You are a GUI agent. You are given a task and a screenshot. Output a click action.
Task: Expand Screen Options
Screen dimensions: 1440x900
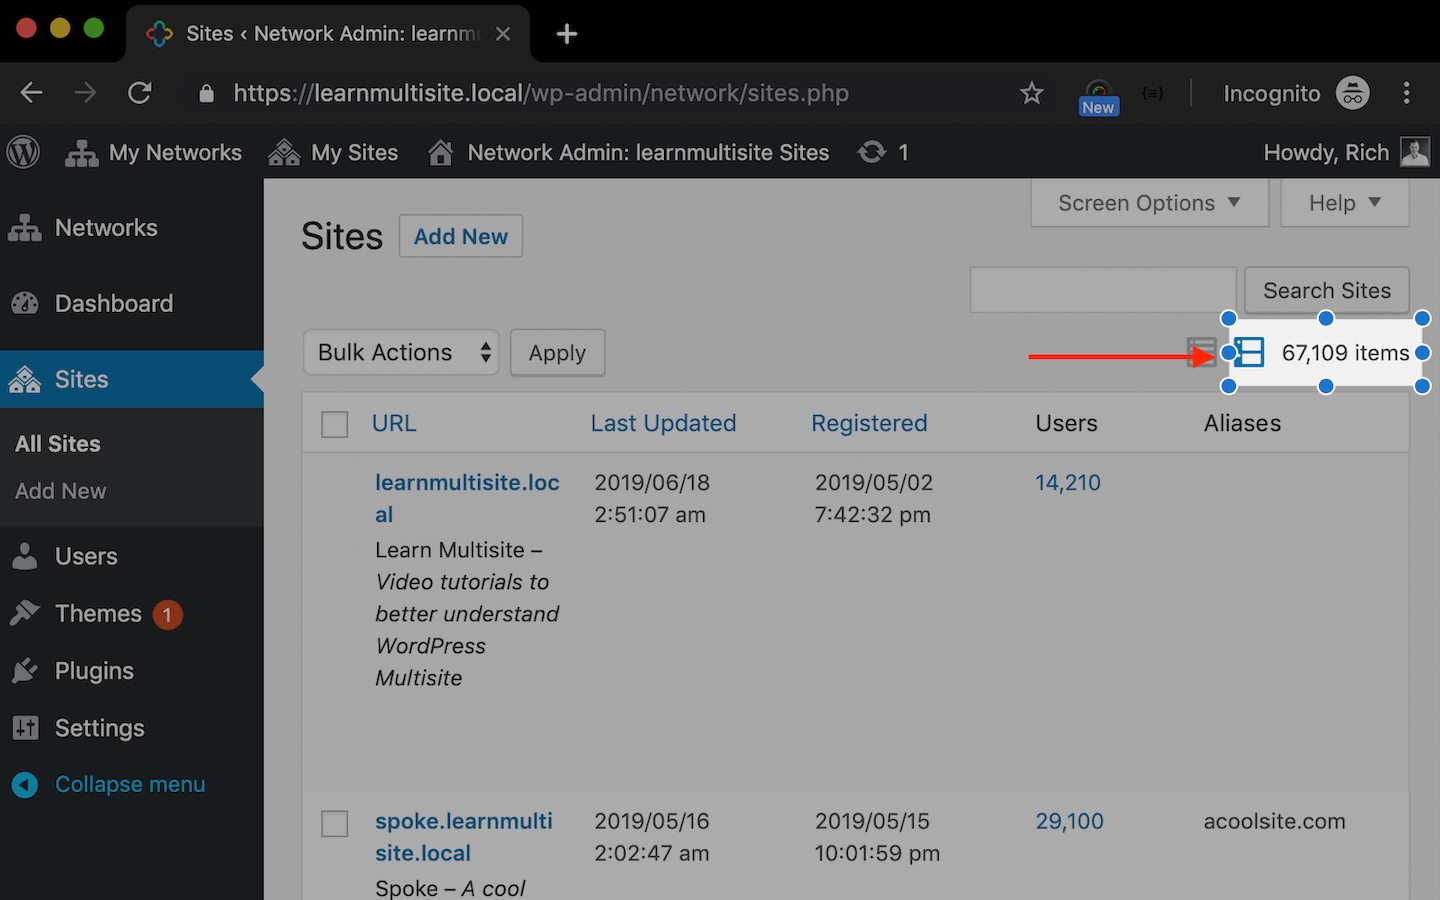click(x=1148, y=202)
